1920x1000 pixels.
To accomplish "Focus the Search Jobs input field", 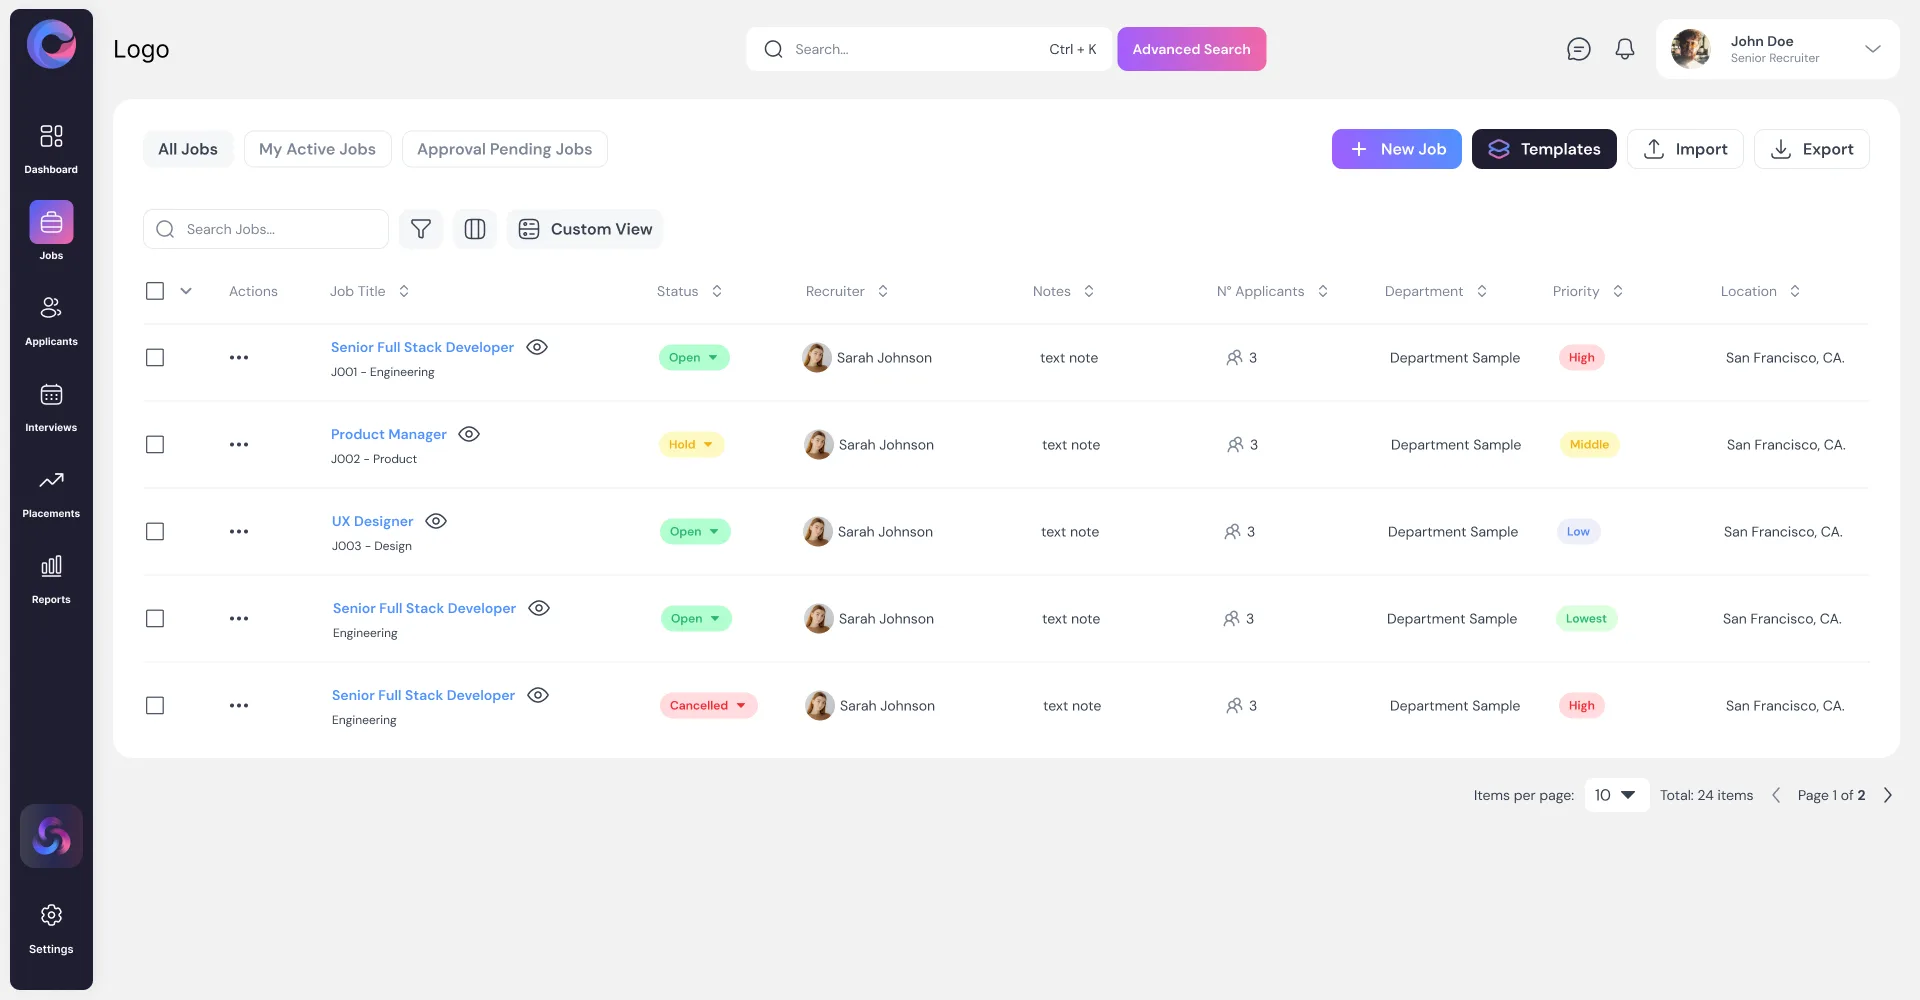I will click(266, 229).
